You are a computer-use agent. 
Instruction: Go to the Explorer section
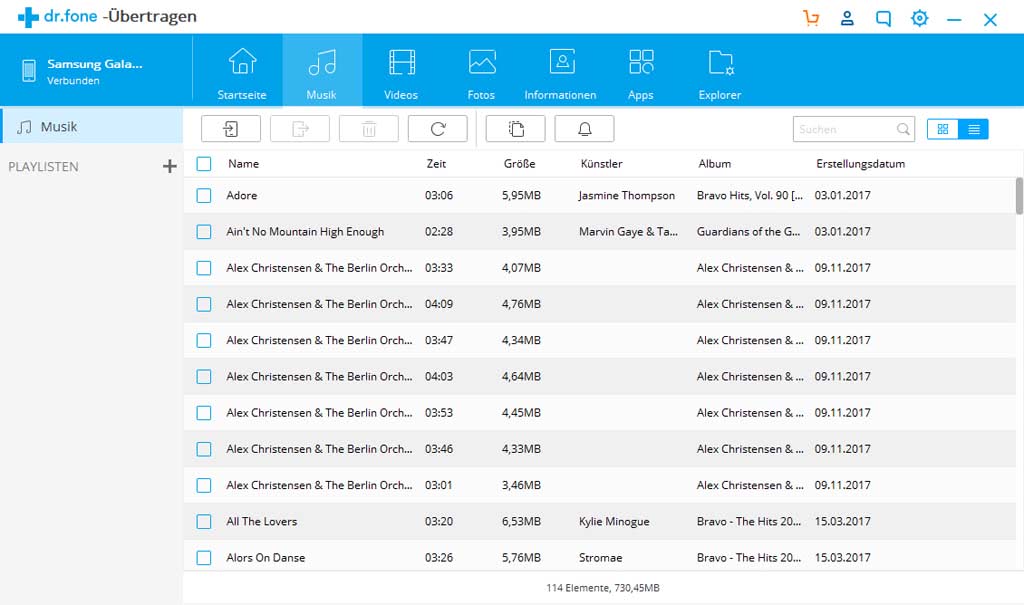click(720, 70)
